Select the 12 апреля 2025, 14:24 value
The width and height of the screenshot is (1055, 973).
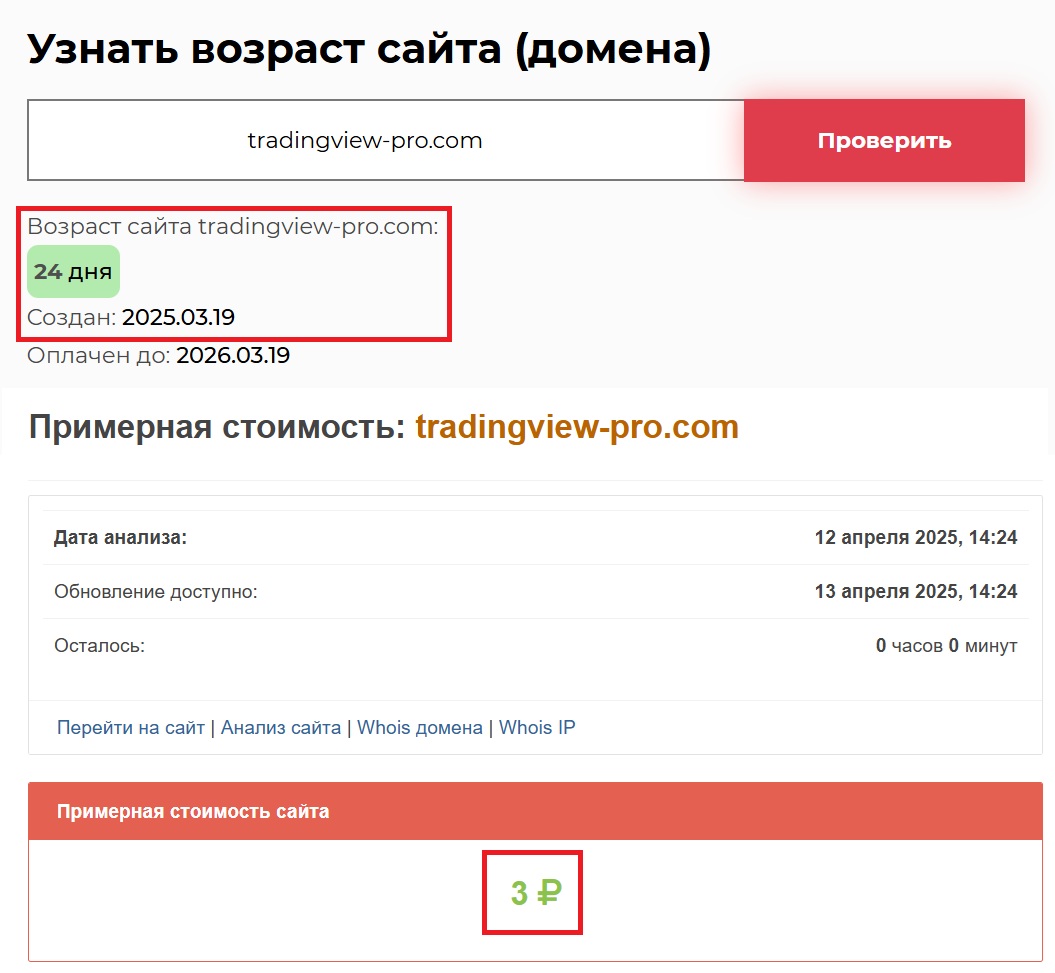(x=916, y=538)
